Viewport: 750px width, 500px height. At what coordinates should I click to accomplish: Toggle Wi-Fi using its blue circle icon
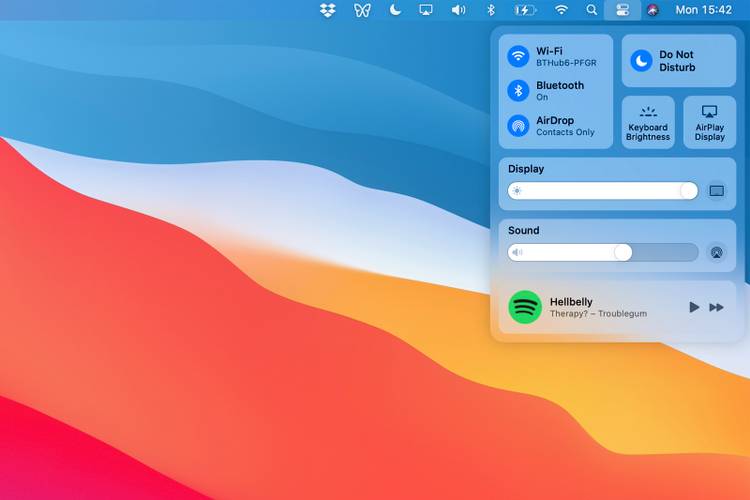(x=518, y=56)
